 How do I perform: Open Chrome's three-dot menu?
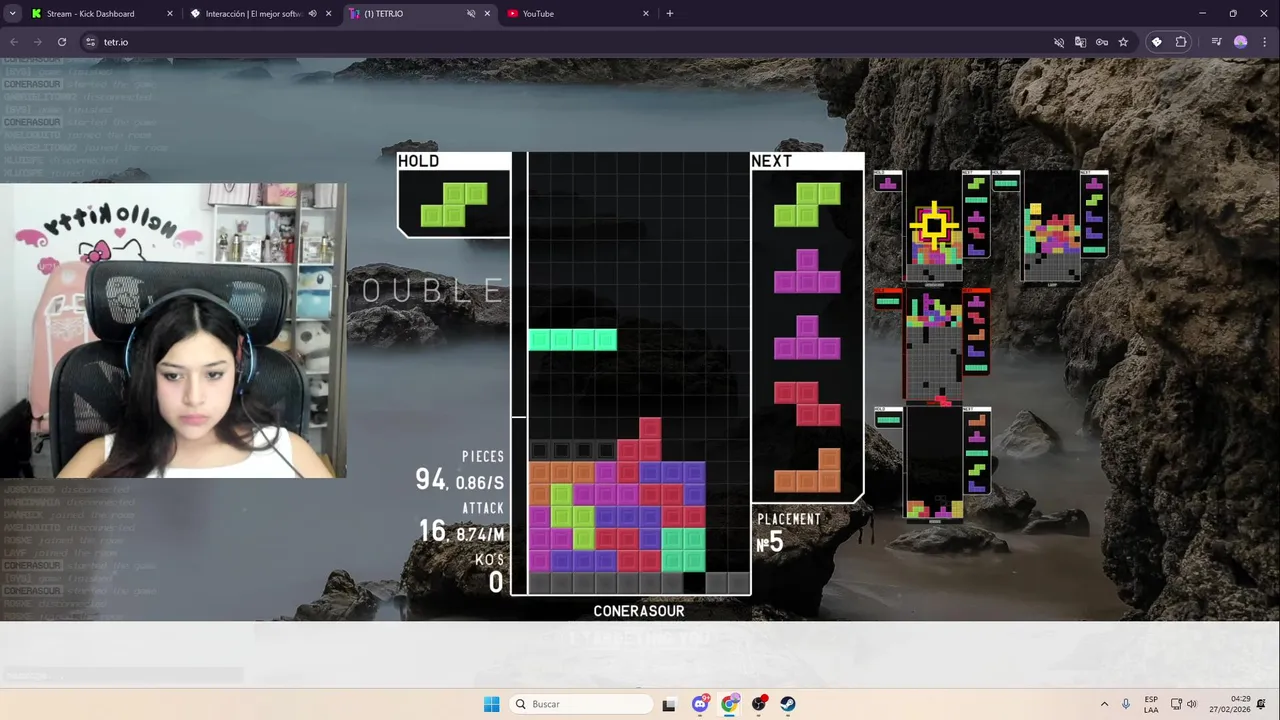[1264, 42]
